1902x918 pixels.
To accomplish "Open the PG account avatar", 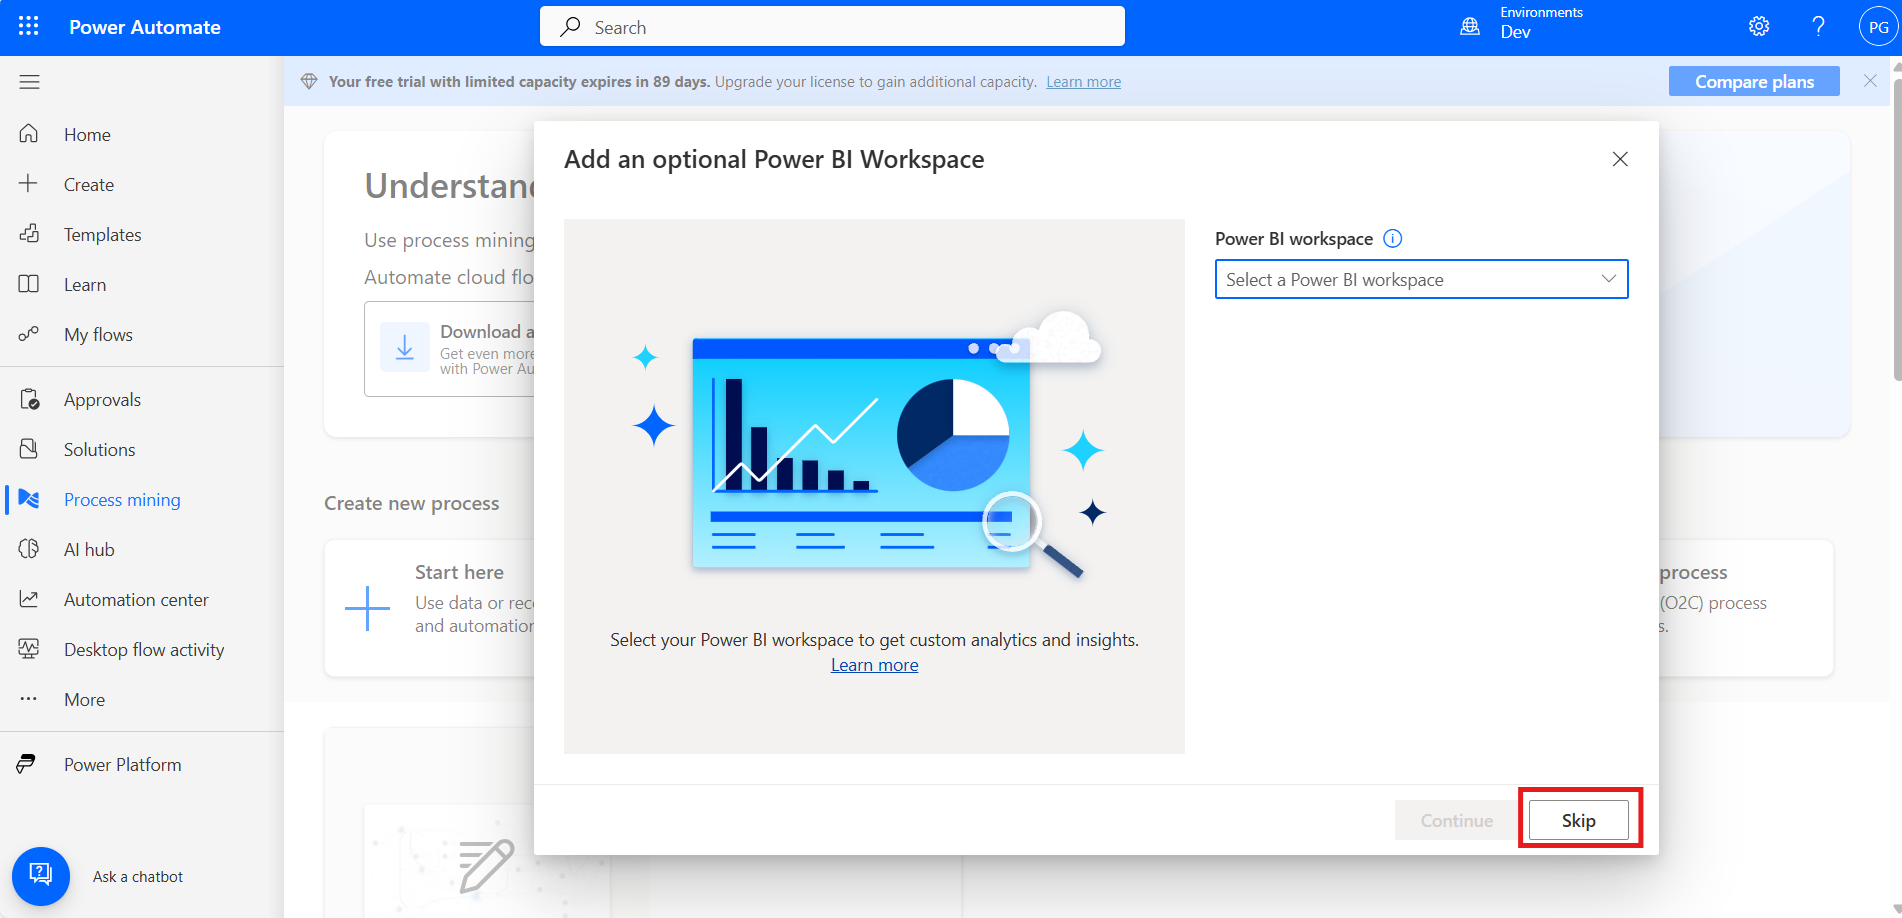I will pyautogui.click(x=1877, y=27).
